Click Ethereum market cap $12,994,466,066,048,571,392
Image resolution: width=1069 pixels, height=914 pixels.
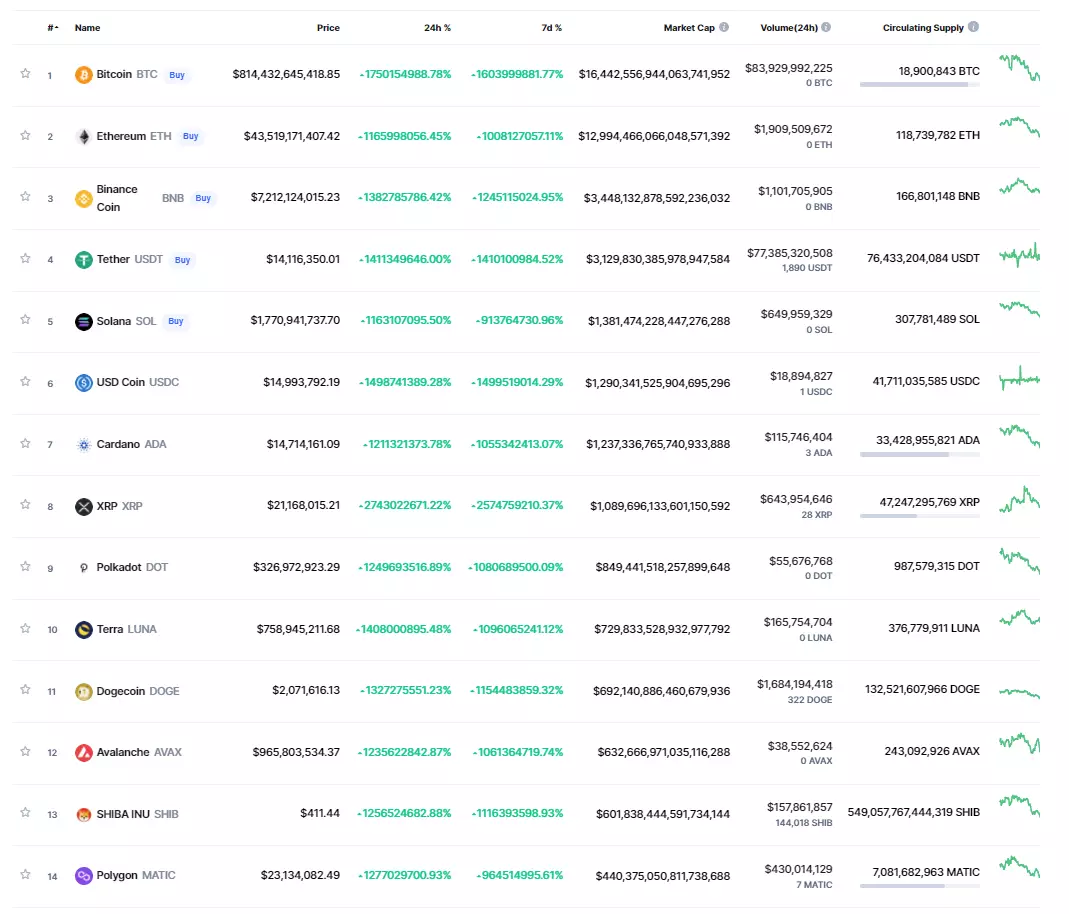tap(654, 136)
